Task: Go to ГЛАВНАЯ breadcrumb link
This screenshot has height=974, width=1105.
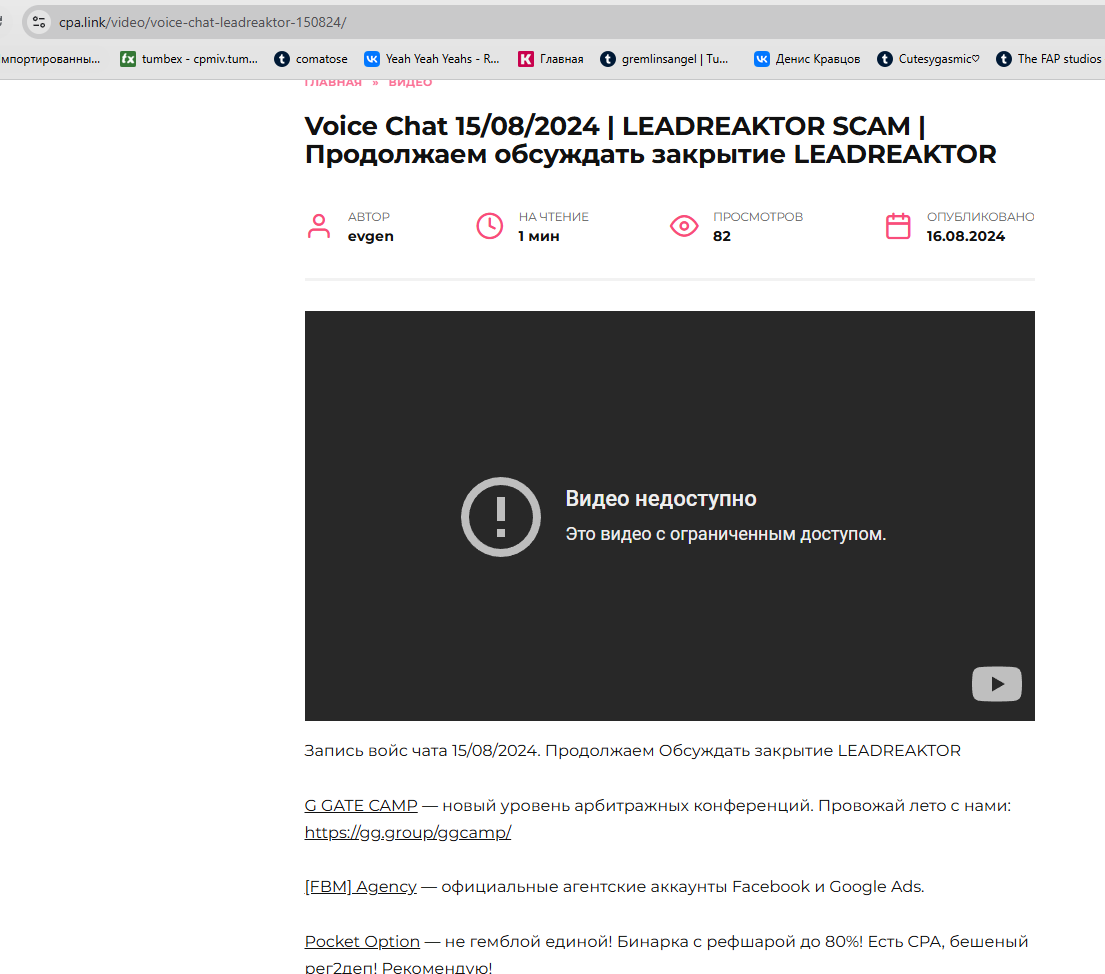Action: (333, 82)
